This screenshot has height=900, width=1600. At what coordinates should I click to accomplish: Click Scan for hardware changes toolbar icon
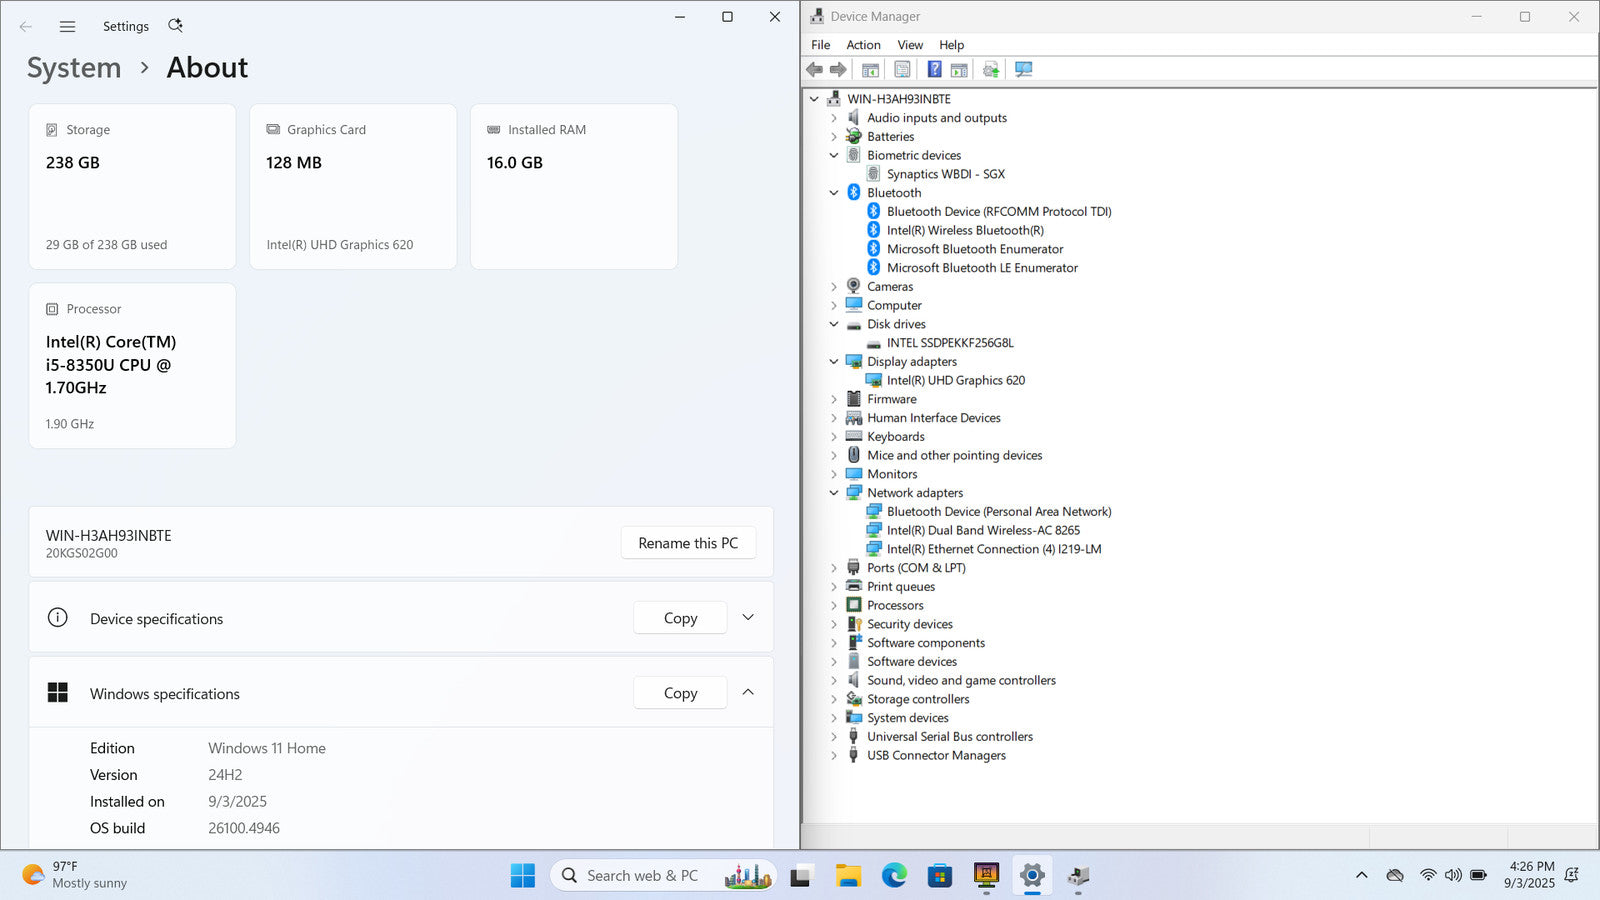click(x=1023, y=69)
